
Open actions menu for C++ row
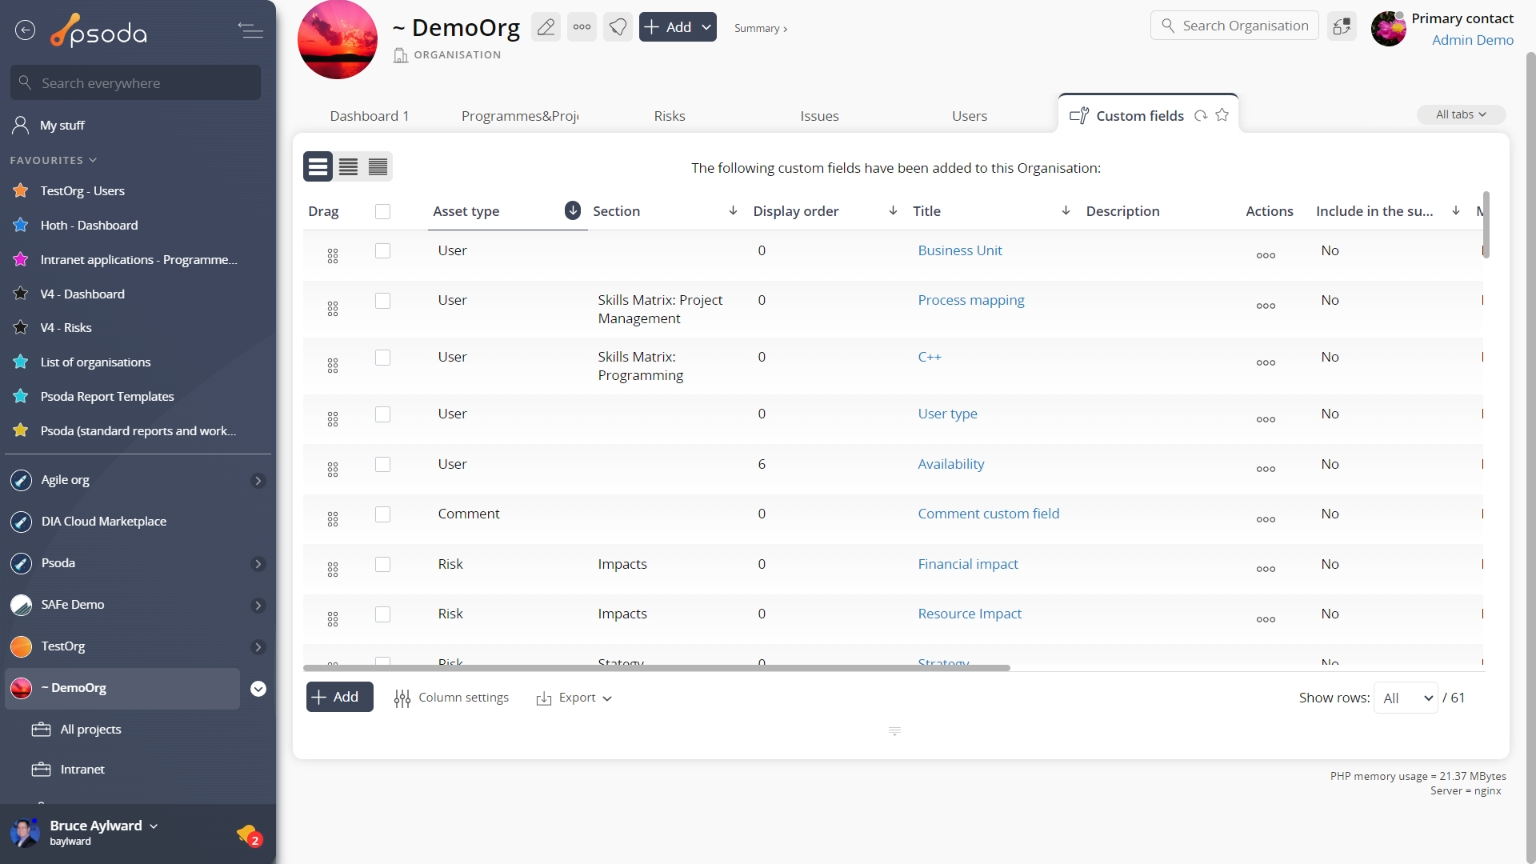(x=1266, y=362)
